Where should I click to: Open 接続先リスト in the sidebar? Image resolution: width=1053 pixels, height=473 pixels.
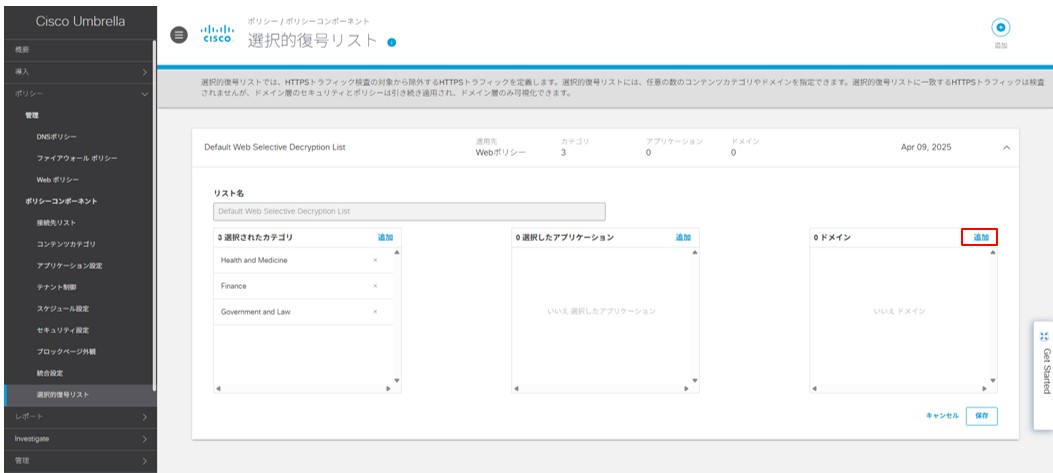coord(56,222)
